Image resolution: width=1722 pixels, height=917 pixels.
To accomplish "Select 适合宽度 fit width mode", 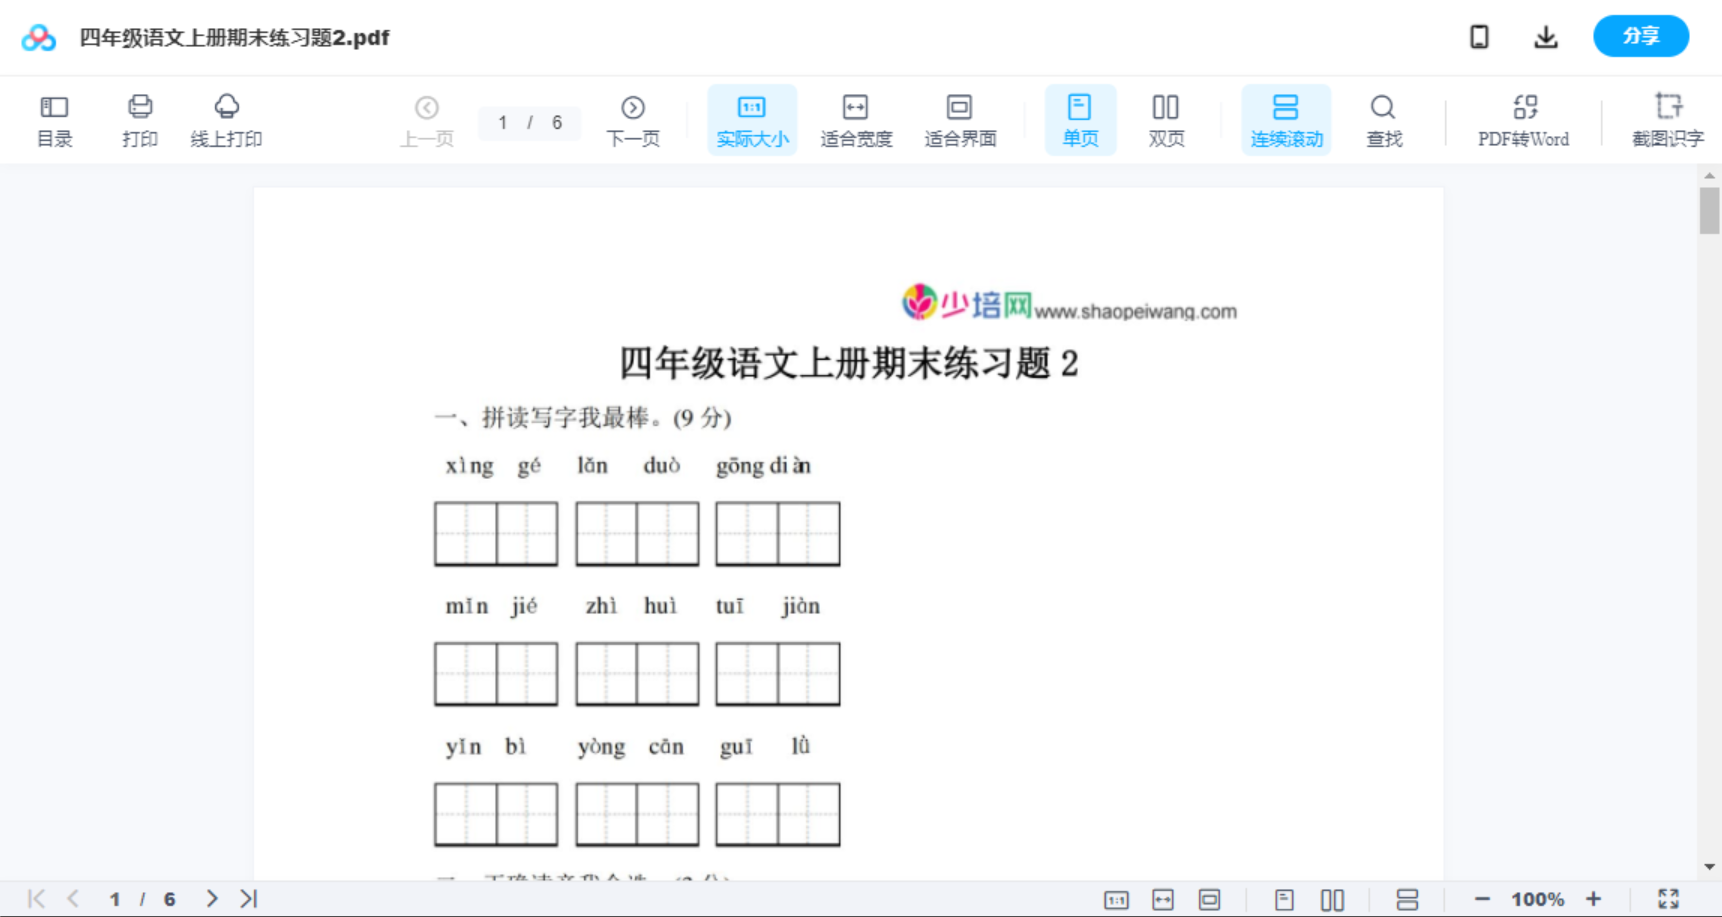I will coord(856,119).
